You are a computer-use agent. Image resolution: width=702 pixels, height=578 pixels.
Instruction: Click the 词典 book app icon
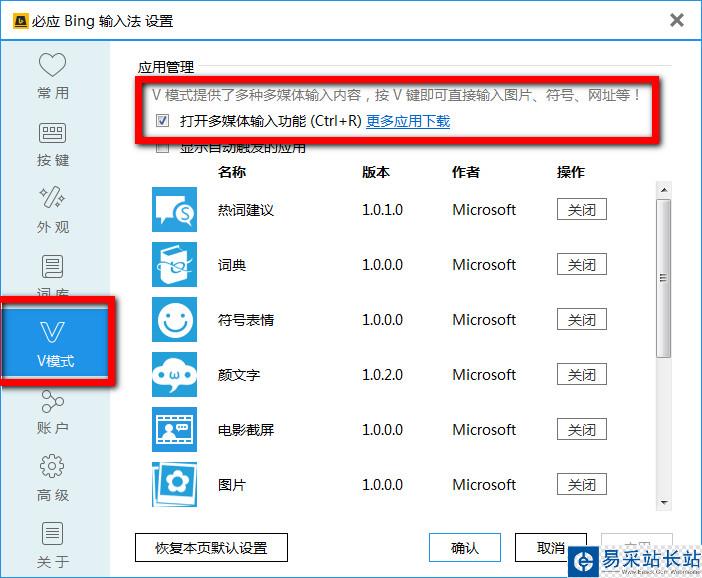click(174, 265)
